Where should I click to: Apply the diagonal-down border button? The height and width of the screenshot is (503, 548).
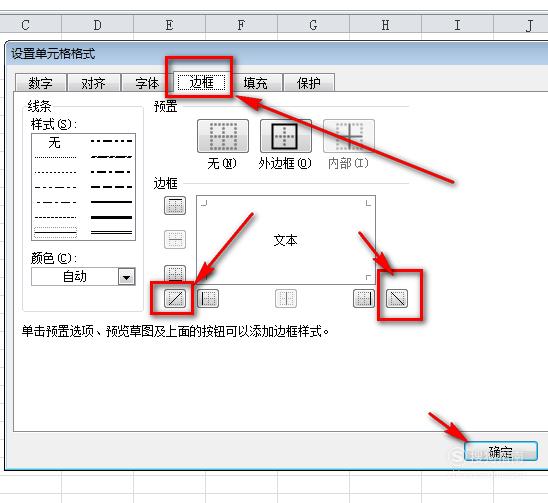[397, 298]
